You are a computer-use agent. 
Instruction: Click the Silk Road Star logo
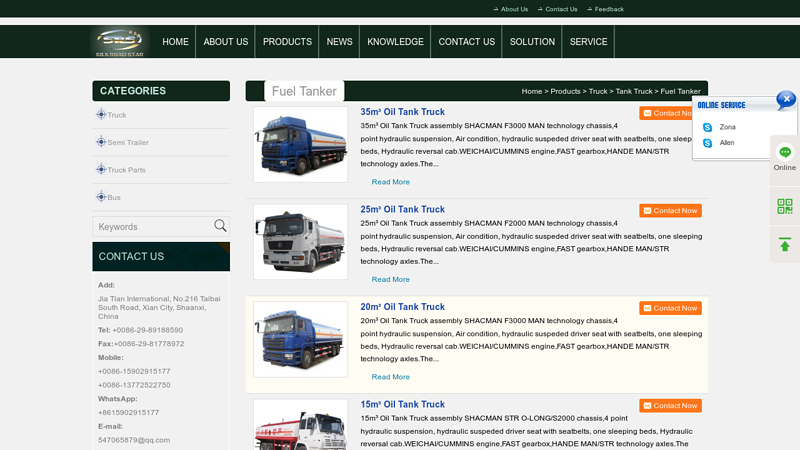click(x=120, y=42)
